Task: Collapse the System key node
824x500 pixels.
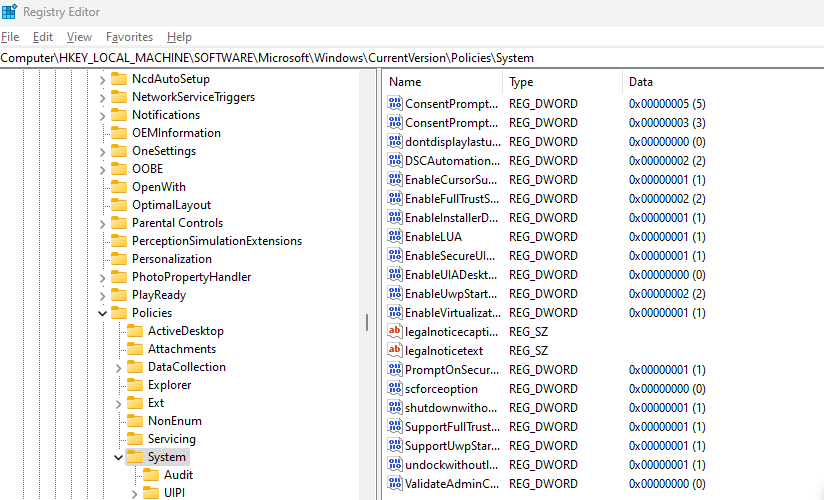Action: pyautogui.click(x=118, y=457)
